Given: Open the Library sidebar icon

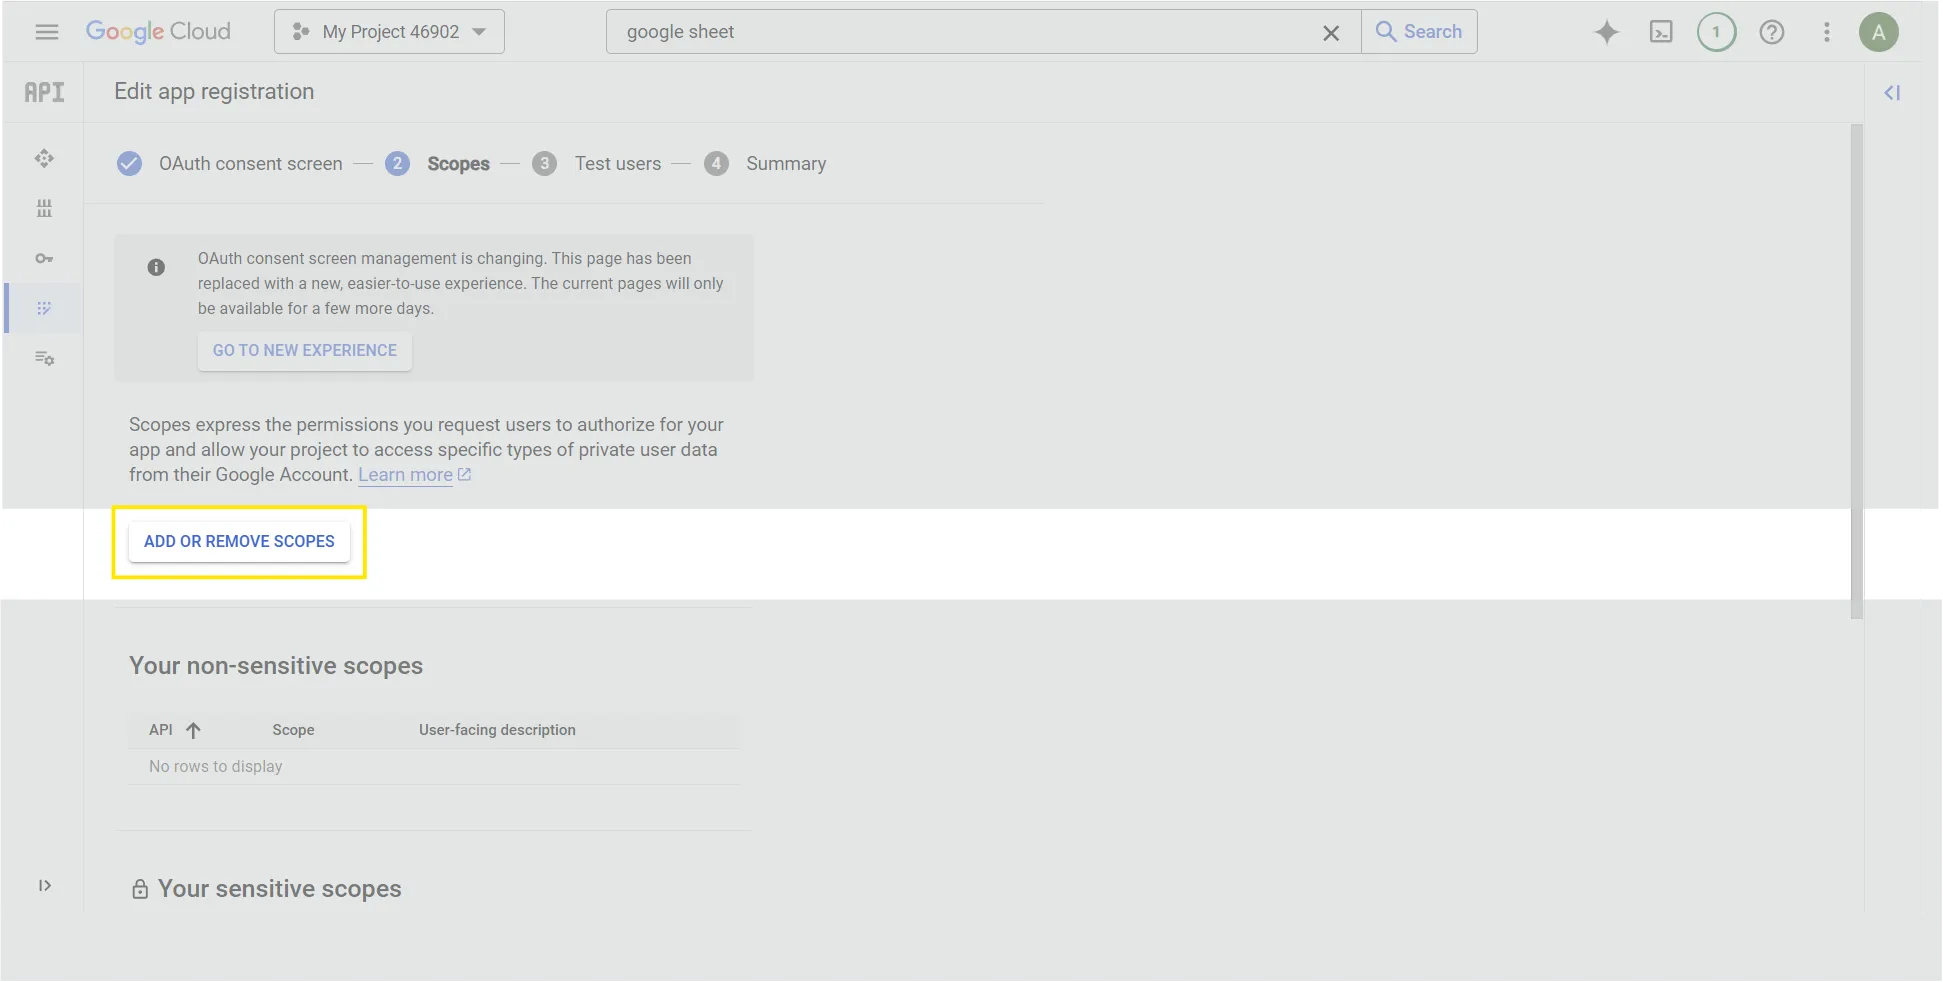Looking at the screenshot, I should coord(44,208).
